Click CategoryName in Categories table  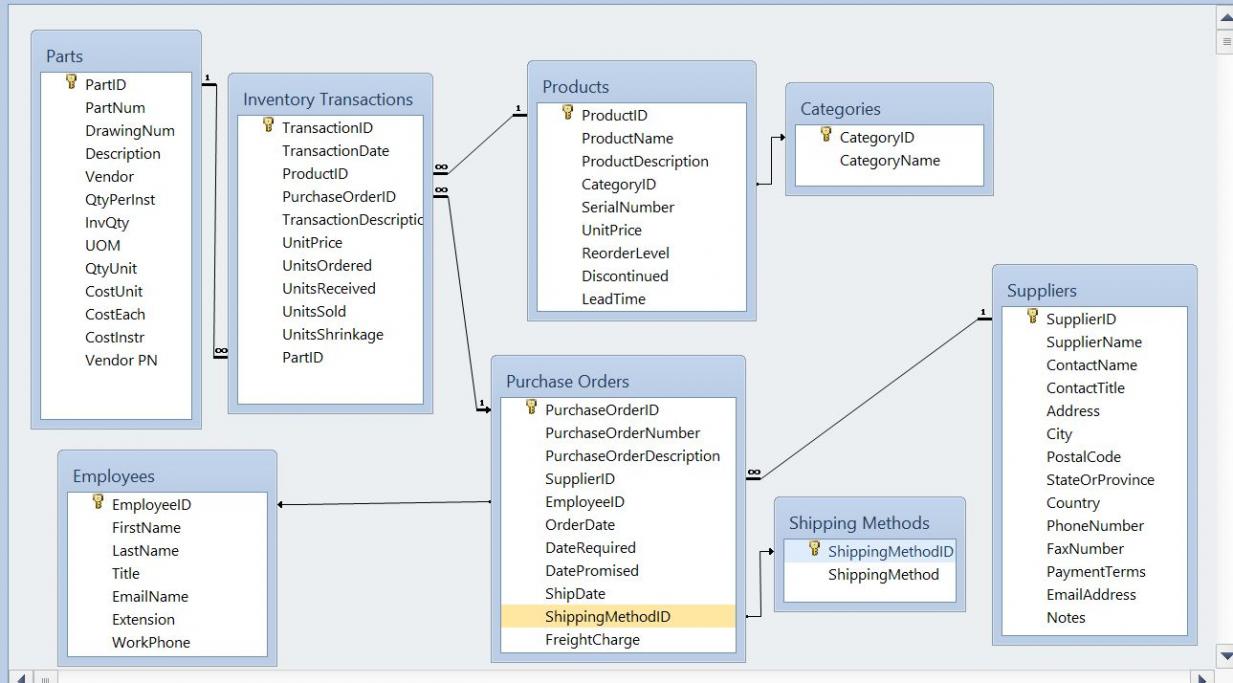click(890, 160)
